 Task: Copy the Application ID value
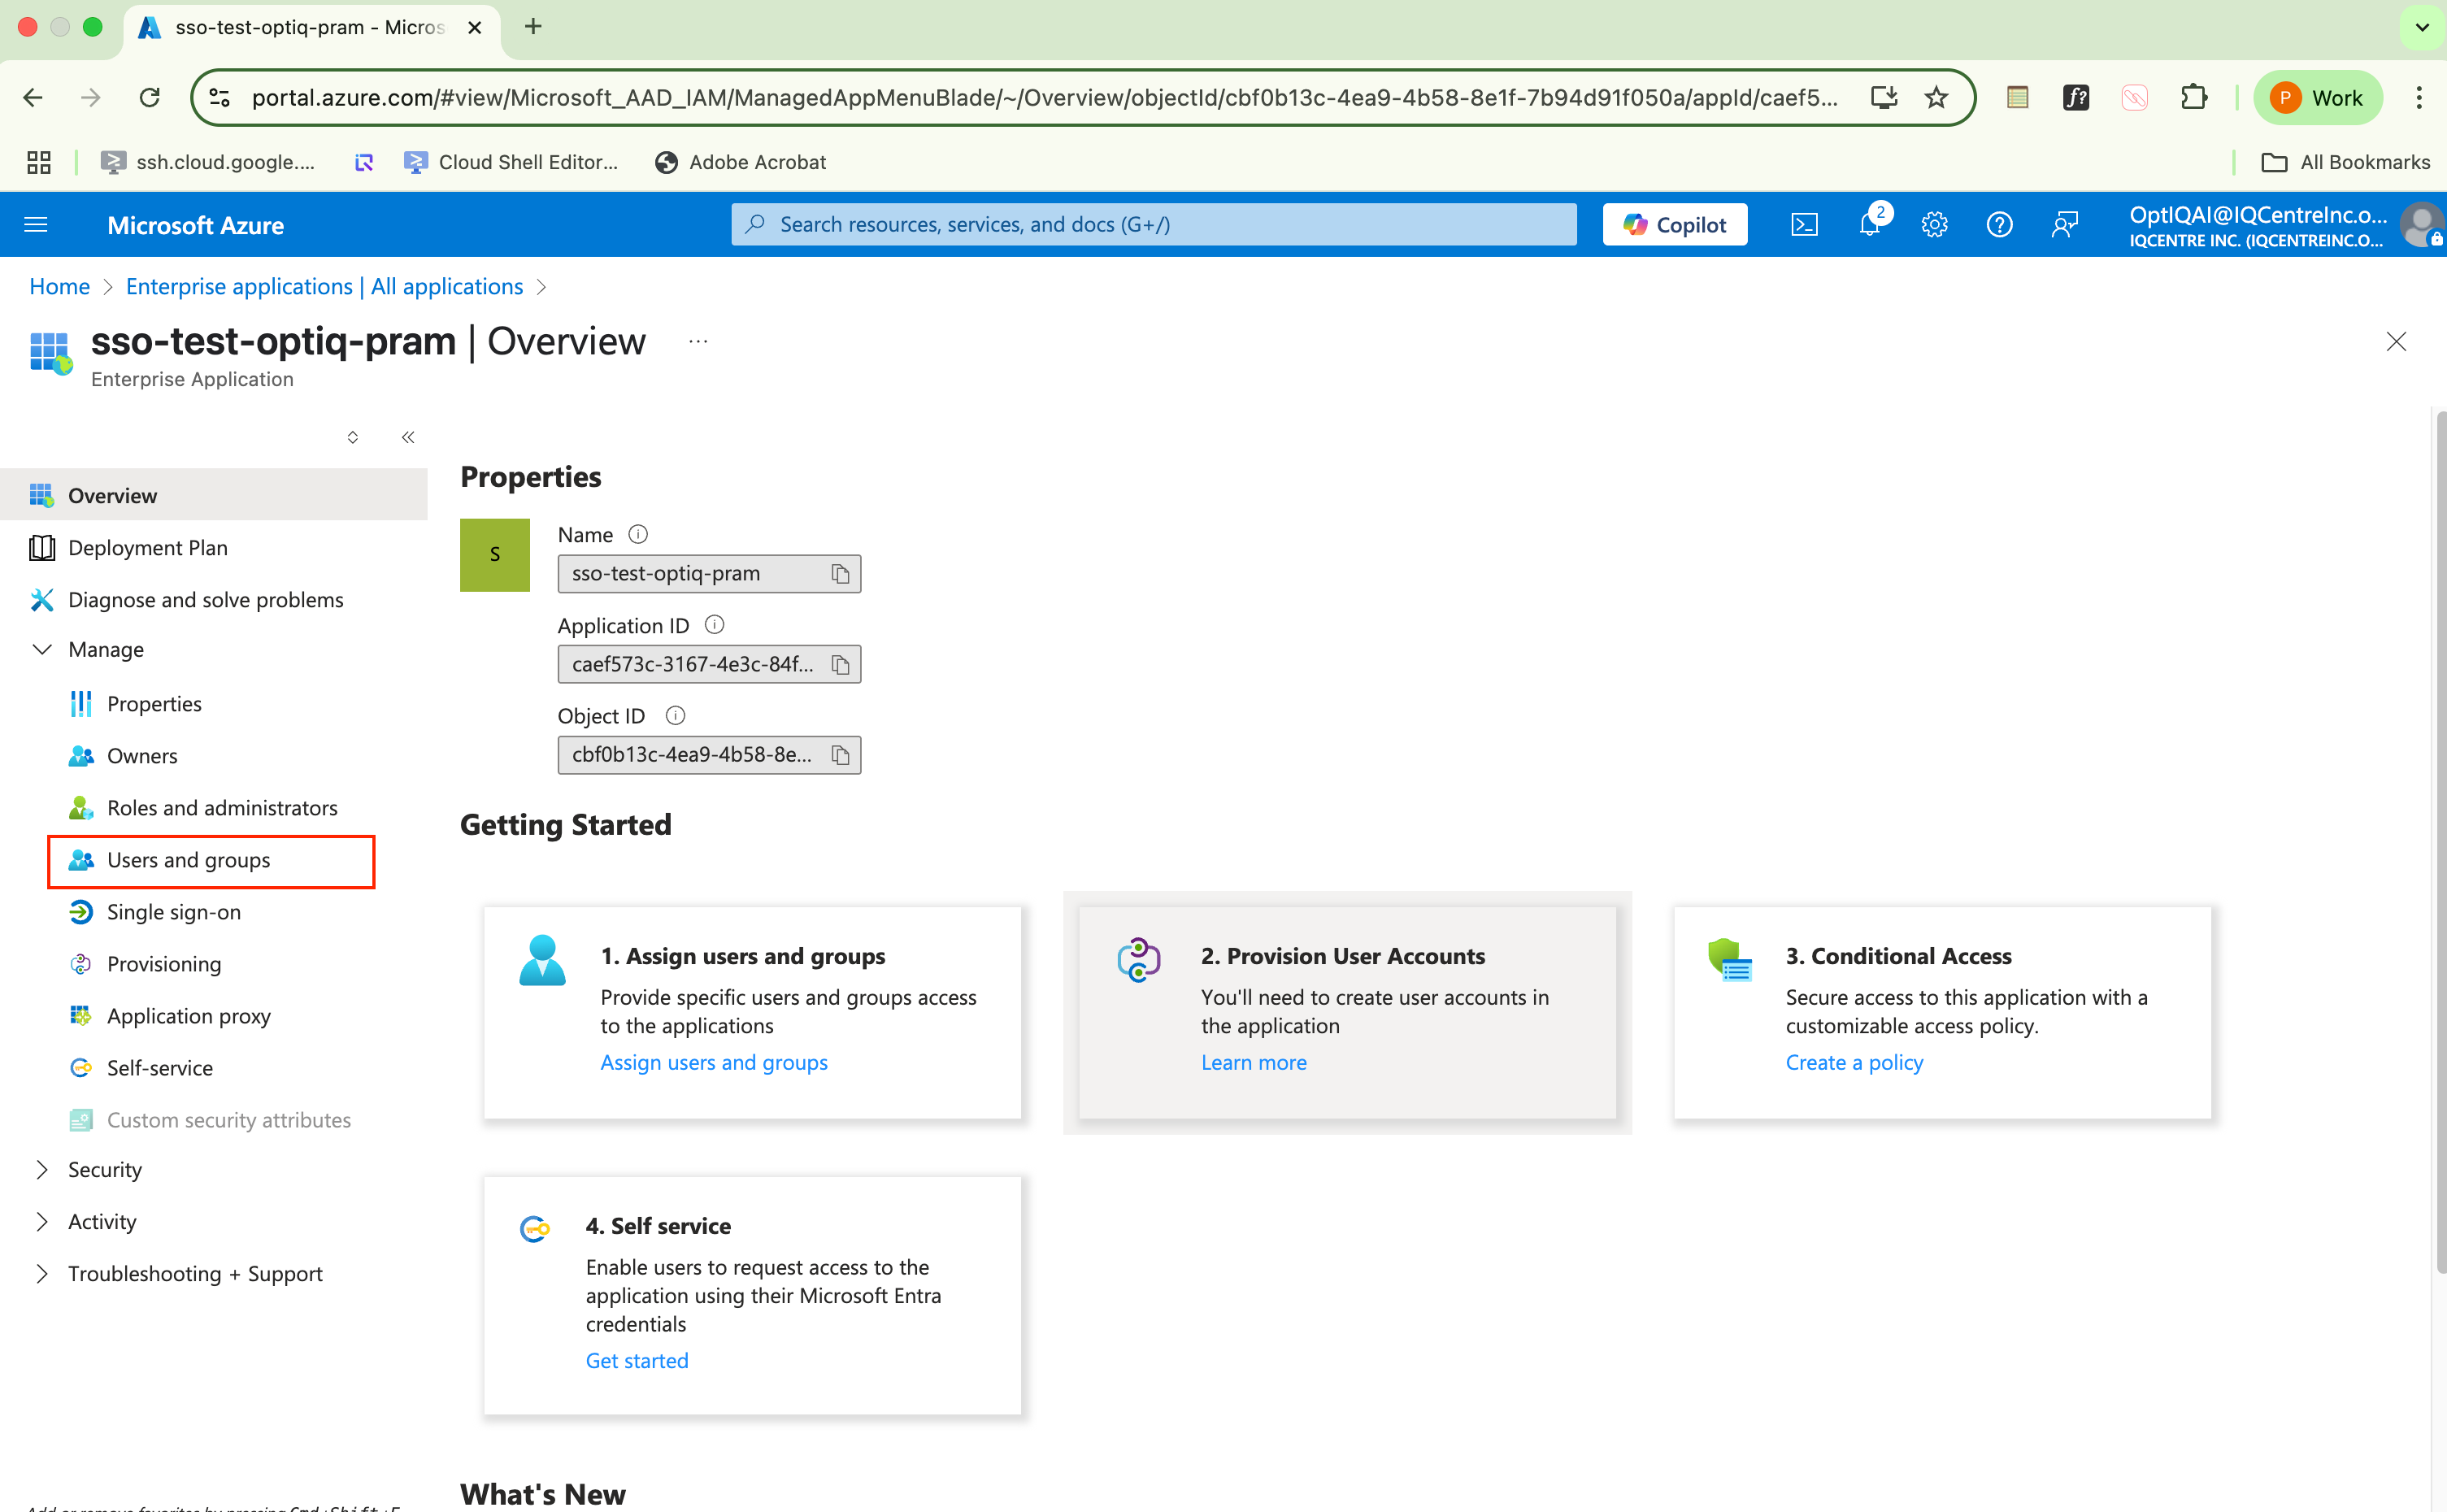coord(840,665)
